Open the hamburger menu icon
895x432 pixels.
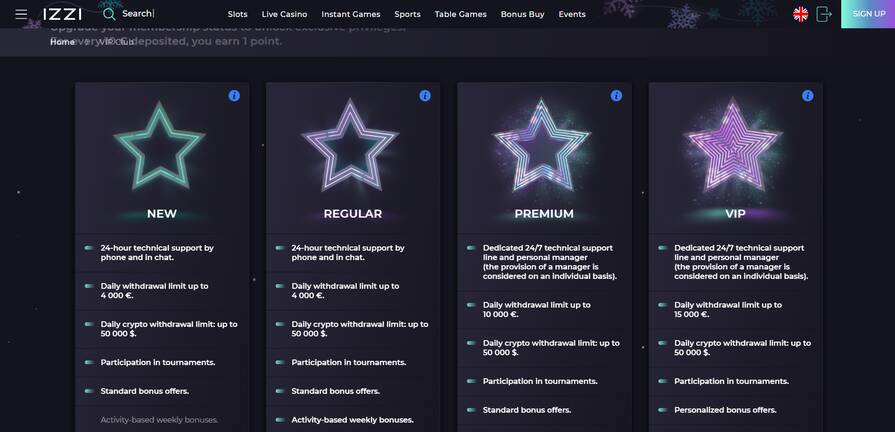(x=21, y=14)
